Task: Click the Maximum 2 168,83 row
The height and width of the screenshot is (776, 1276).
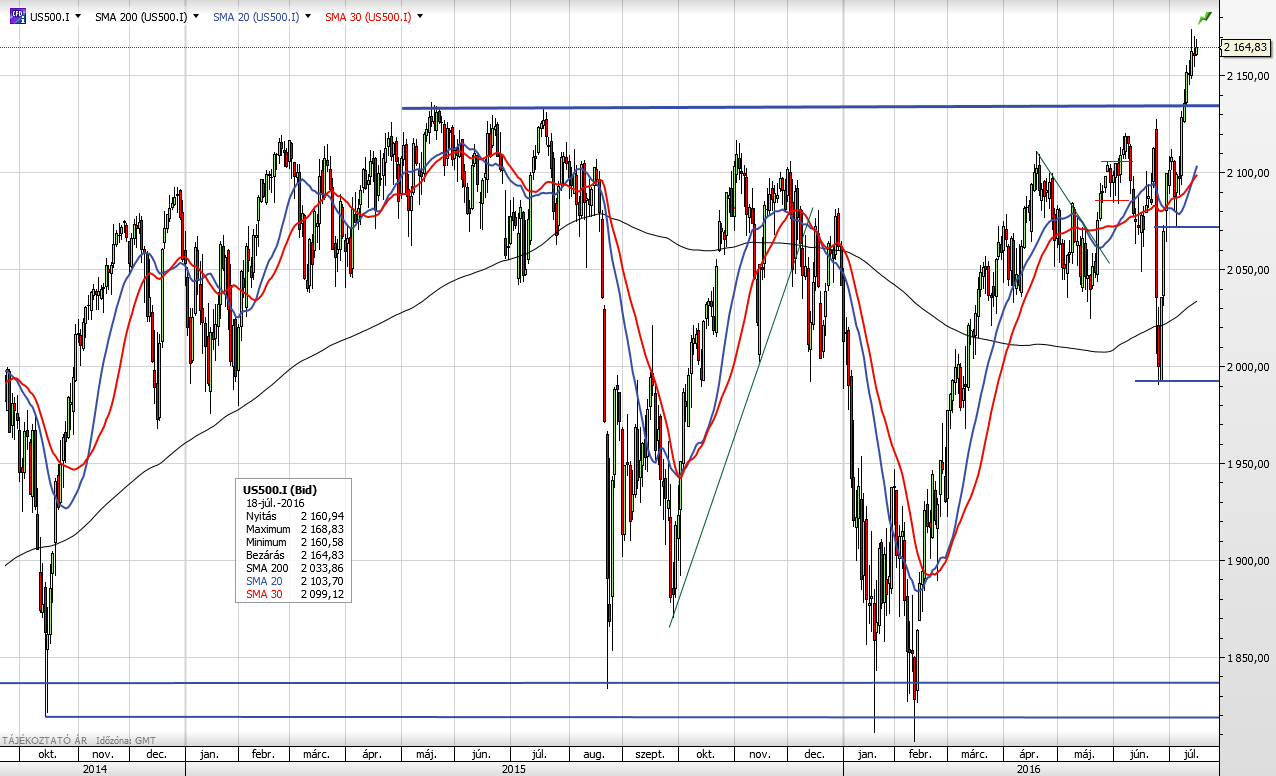Action: click(x=294, y=529)
